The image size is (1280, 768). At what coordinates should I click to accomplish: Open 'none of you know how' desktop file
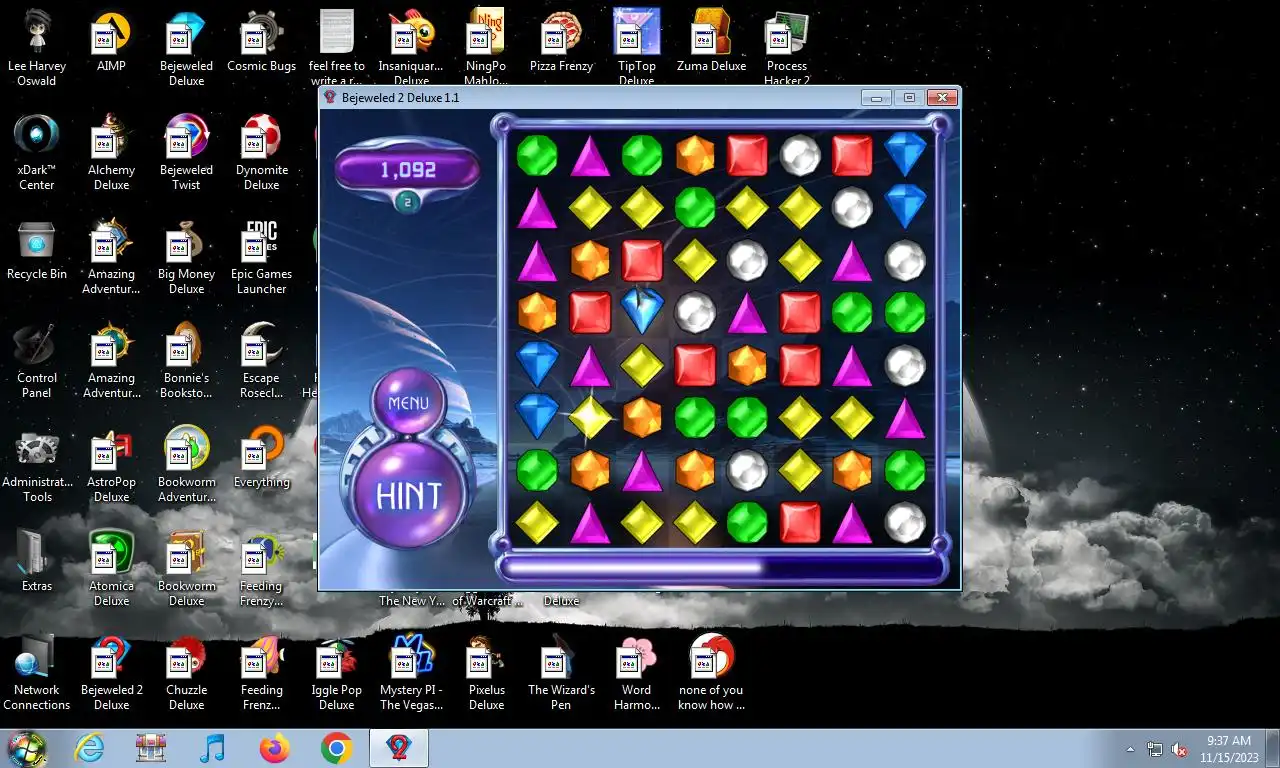coord(711,672)
